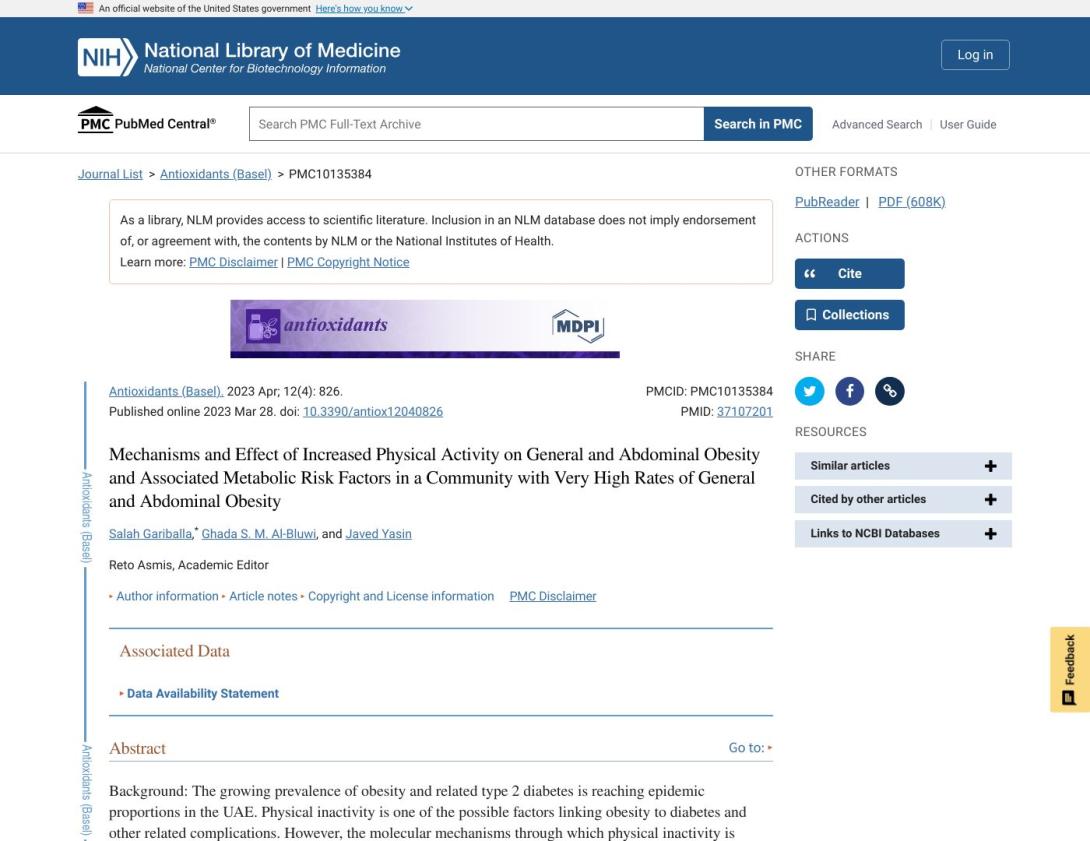Add article to Collections
Viewport: 1090px width, 841px height.
tap(849, 315)
